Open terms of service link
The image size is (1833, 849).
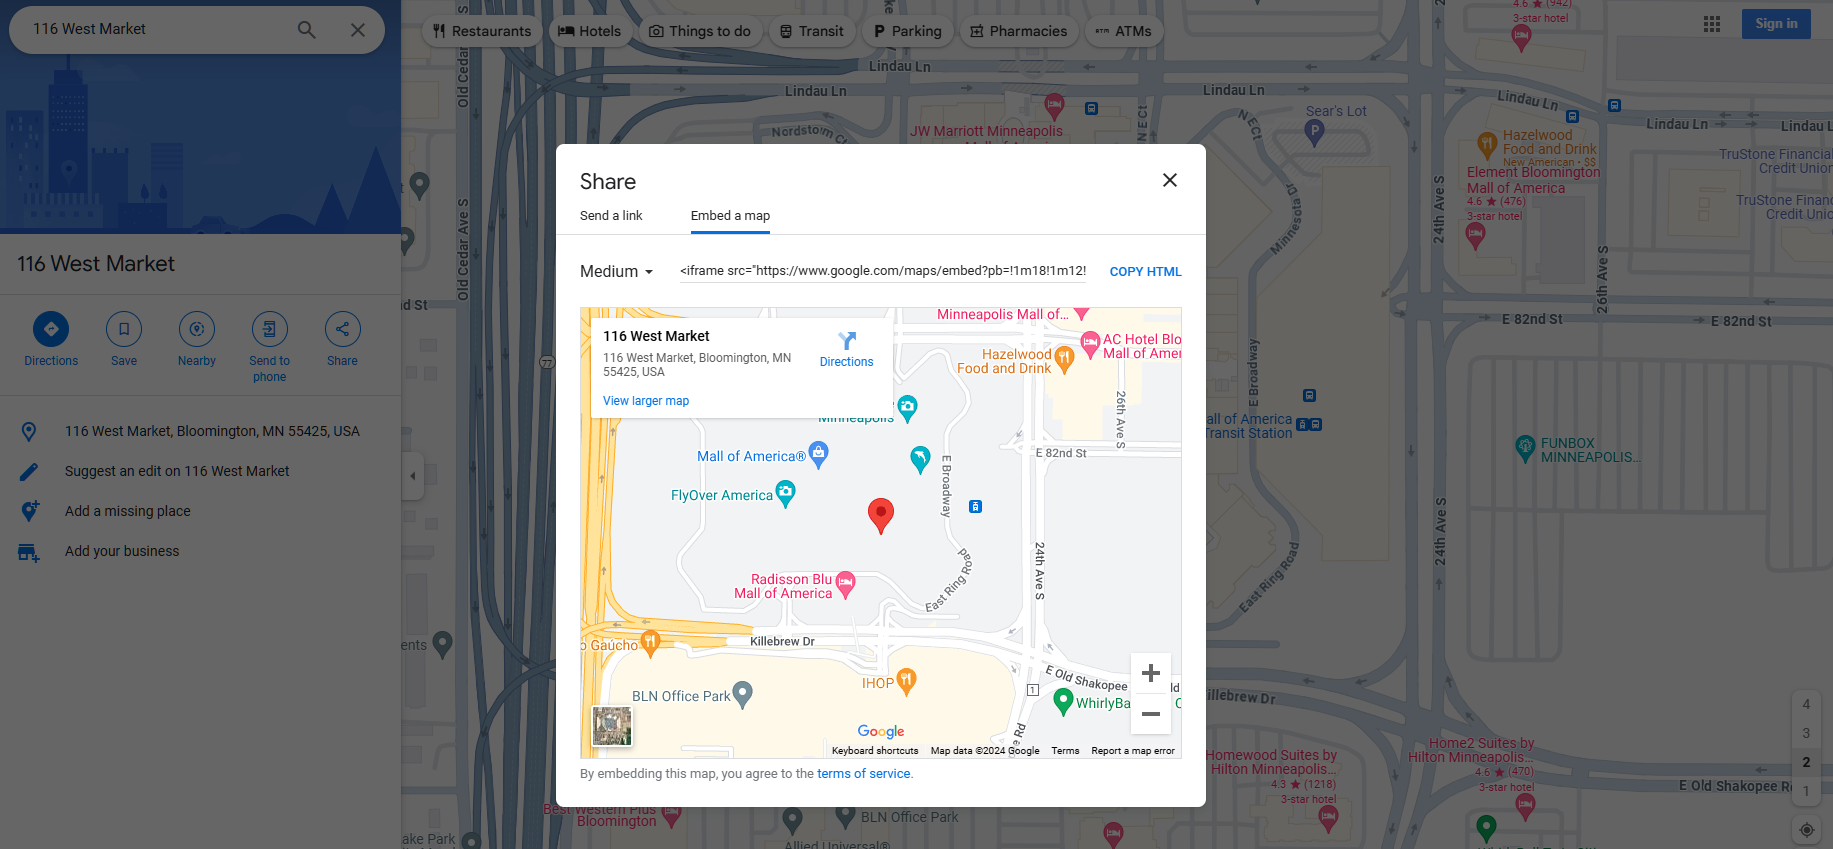click(x=864, y=774)
